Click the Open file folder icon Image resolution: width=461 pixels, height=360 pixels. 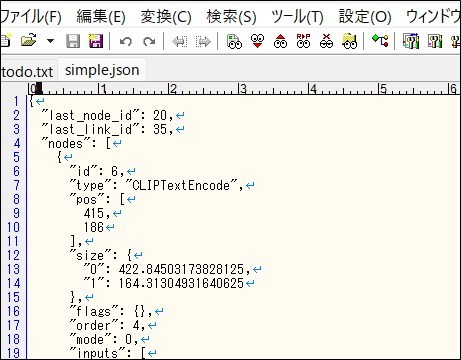tap(28, 41)
